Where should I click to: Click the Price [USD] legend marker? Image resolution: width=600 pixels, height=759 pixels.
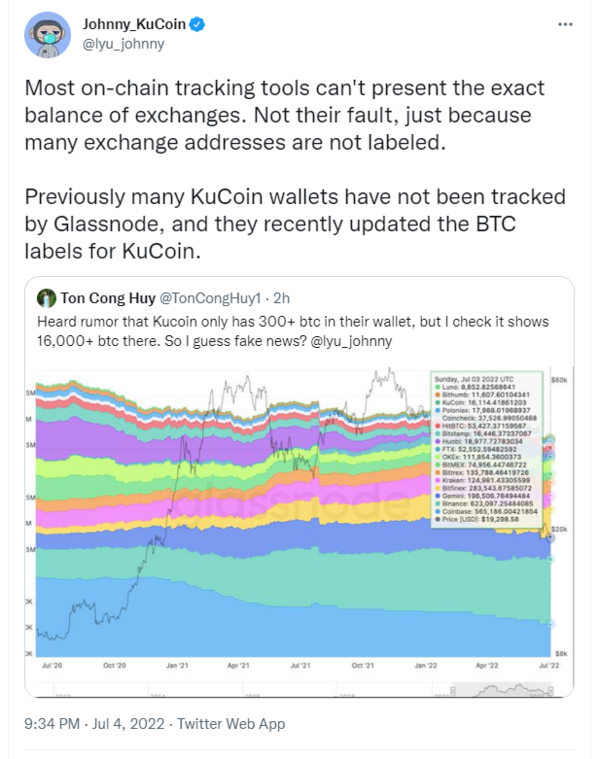click(437, 520)
